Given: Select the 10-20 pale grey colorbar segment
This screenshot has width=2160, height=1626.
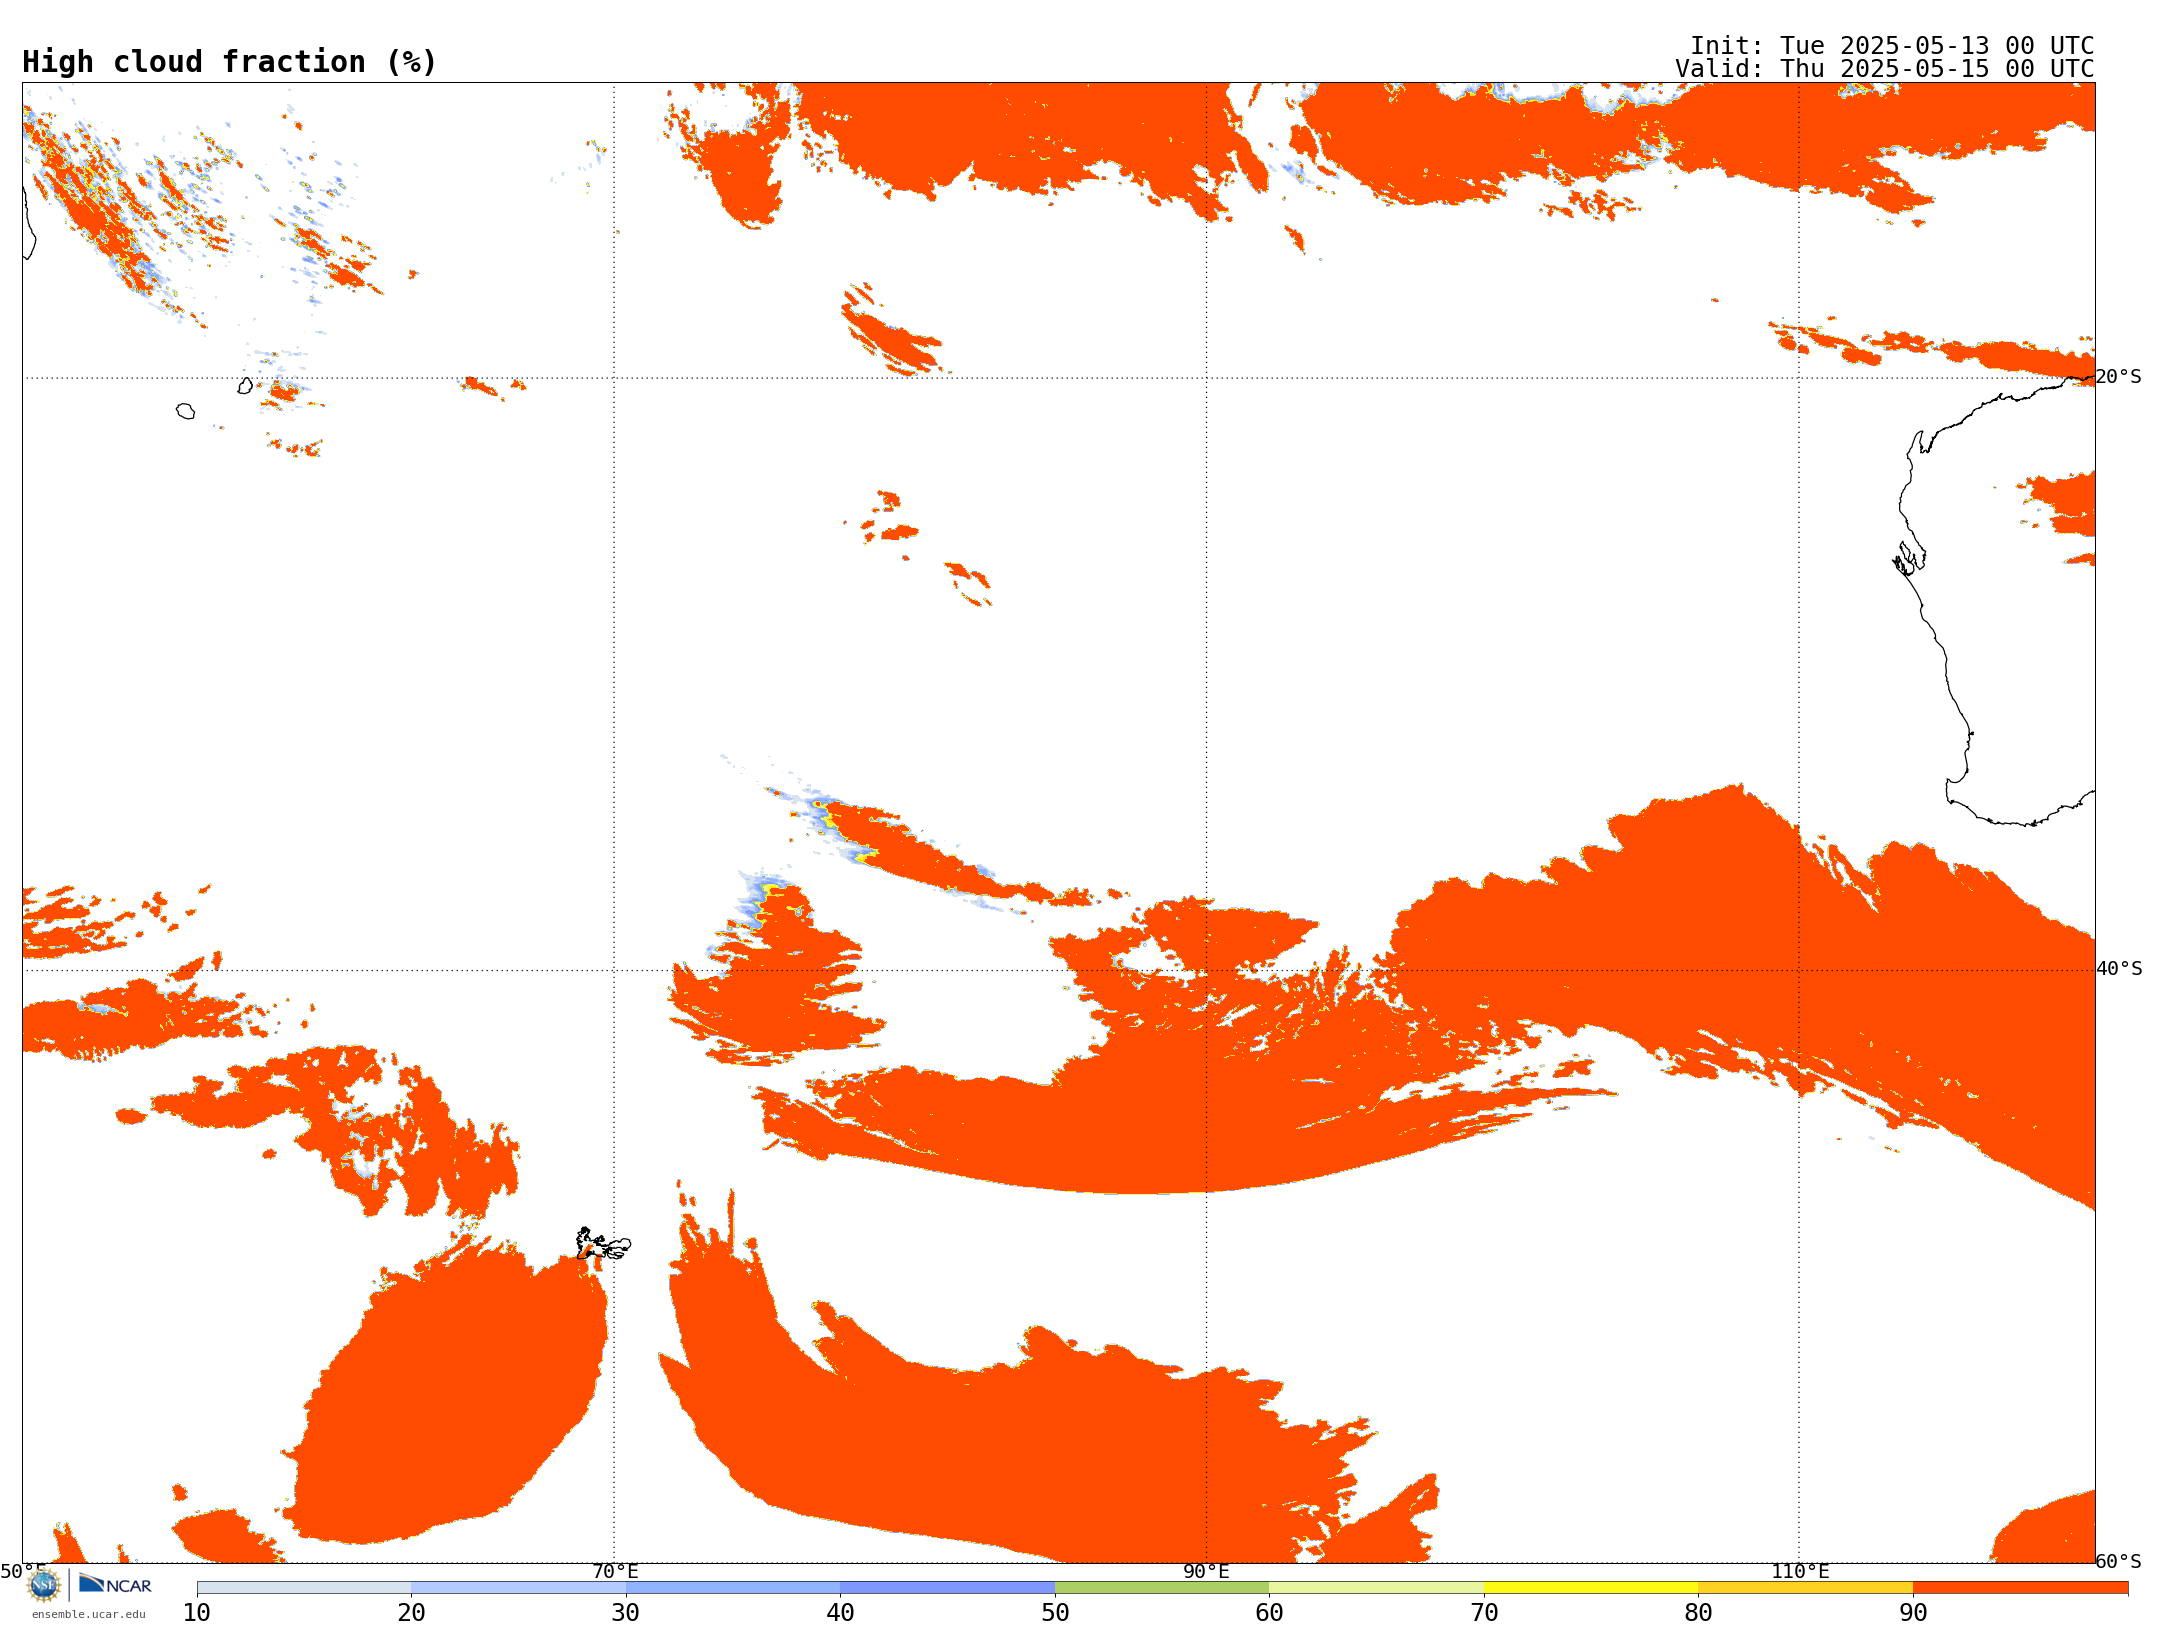Looking at the screenshot, I should coord(304,1588).
